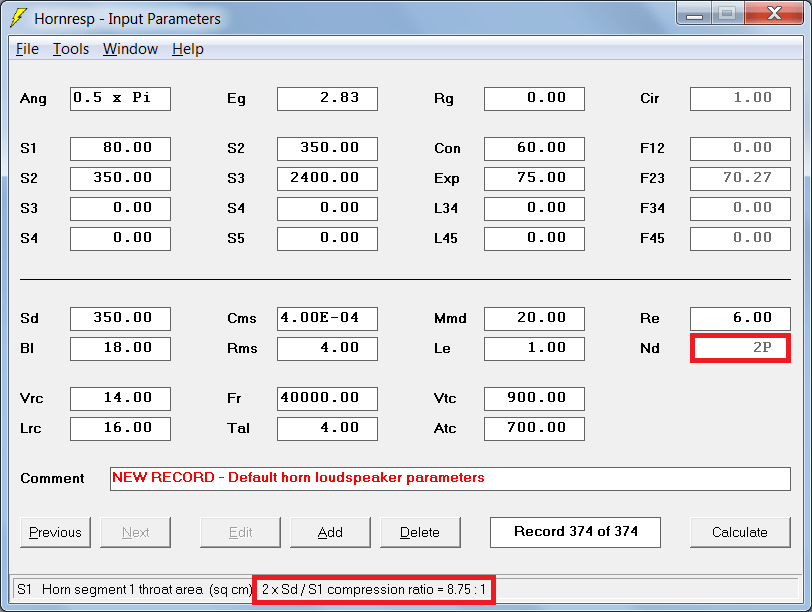Click the disabled Edit button
This screenshot has height=612, width=812.
pyautogui.click(x=240, y=532)
